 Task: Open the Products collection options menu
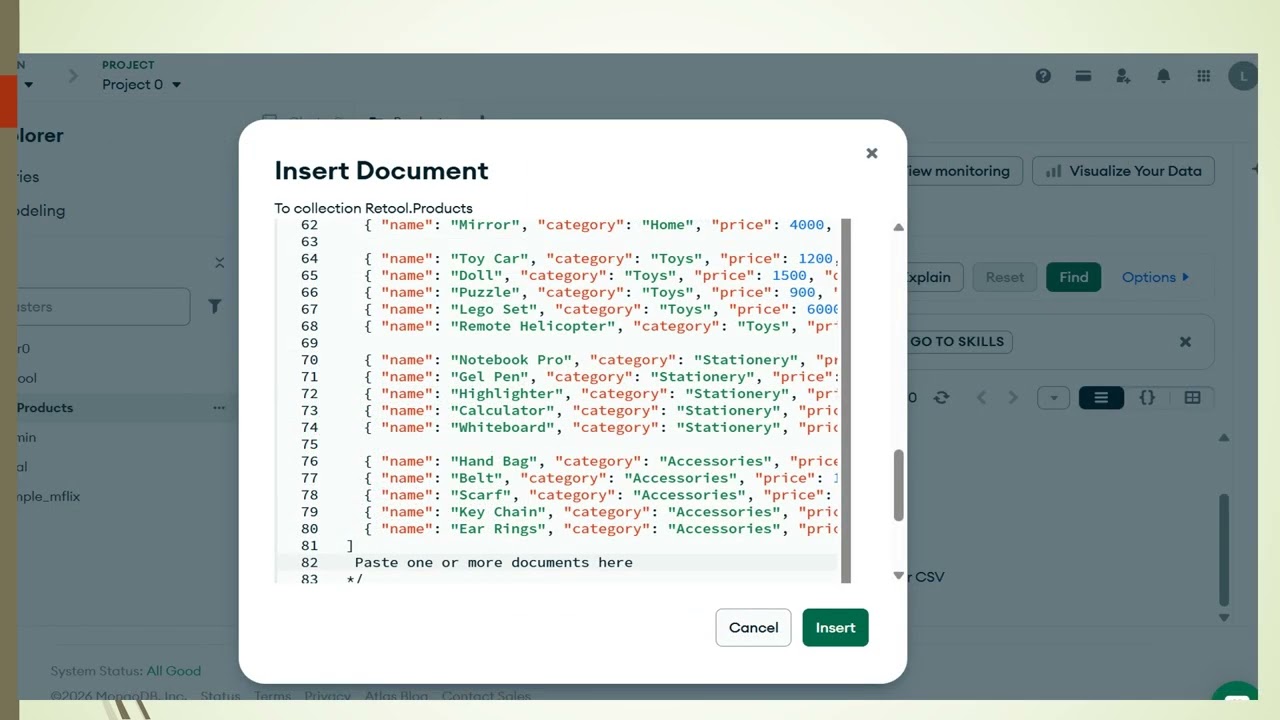(x=219, y=408)
